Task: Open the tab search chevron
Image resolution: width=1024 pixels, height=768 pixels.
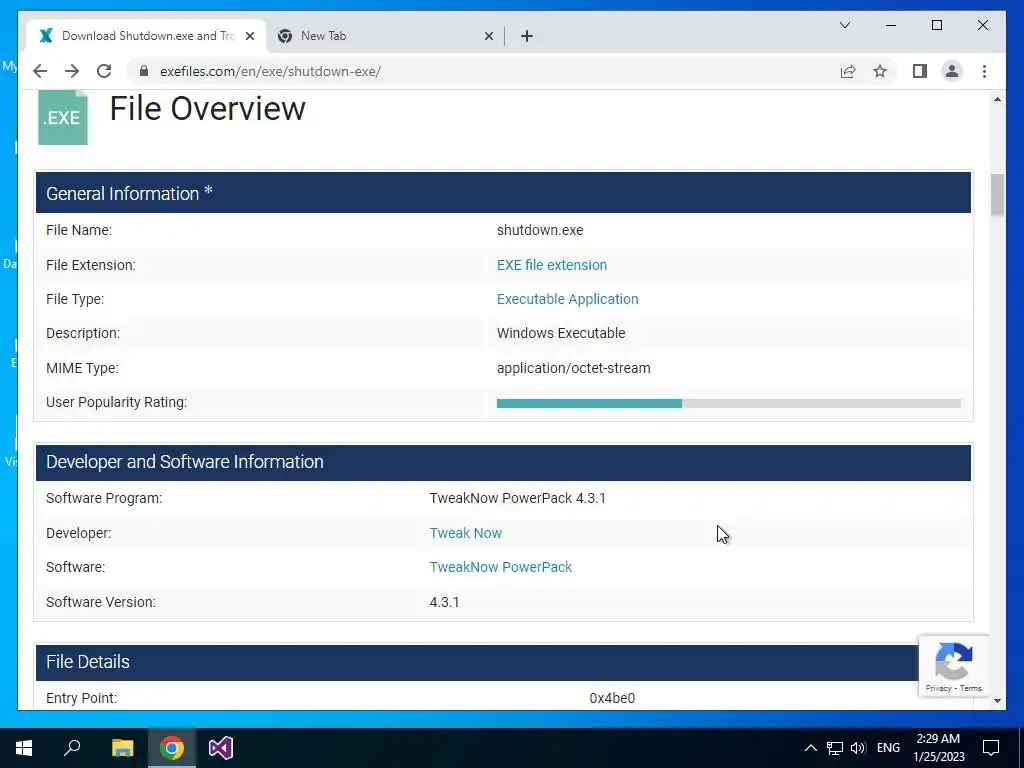Action: click(x=844, y=25)
